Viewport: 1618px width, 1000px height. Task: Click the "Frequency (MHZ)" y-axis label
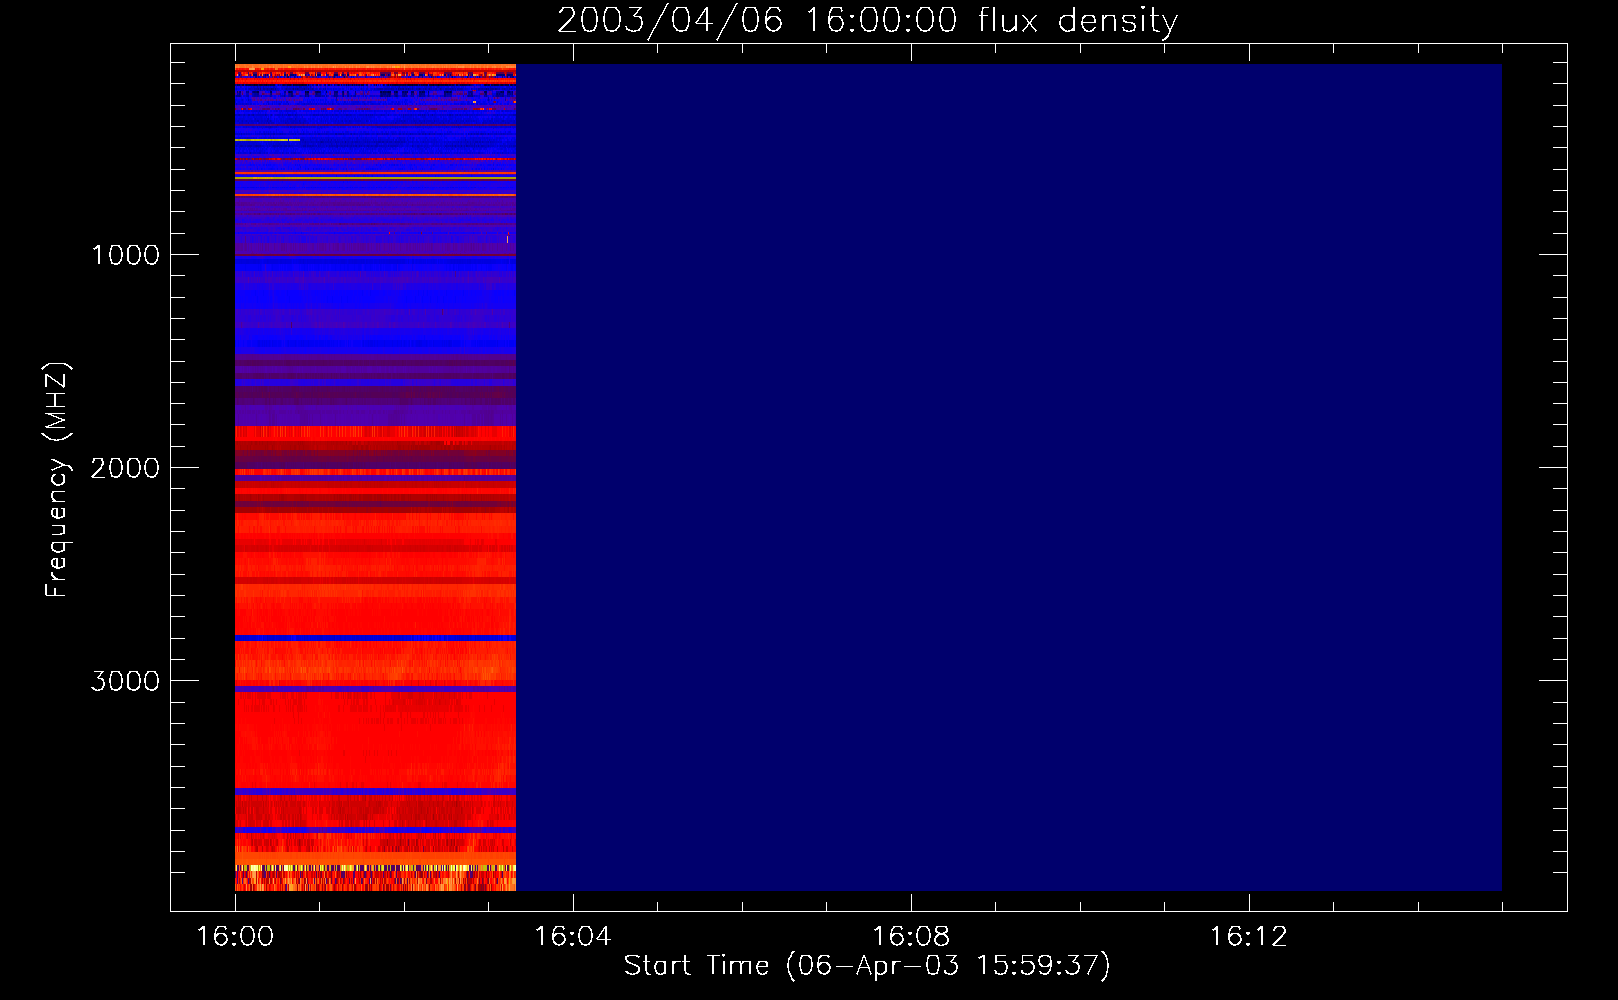coord(56,480)
